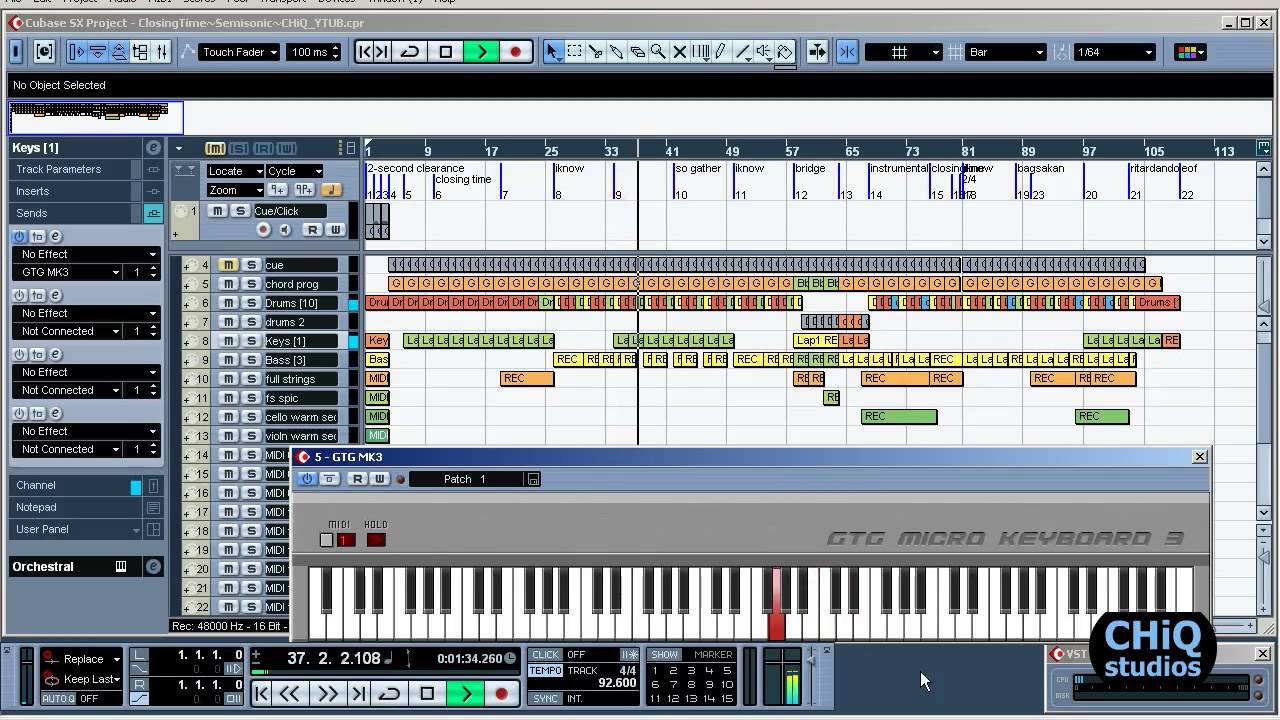Select the Mute X tool
This screenshot has width=1280, height=720.
pos(679,52)
